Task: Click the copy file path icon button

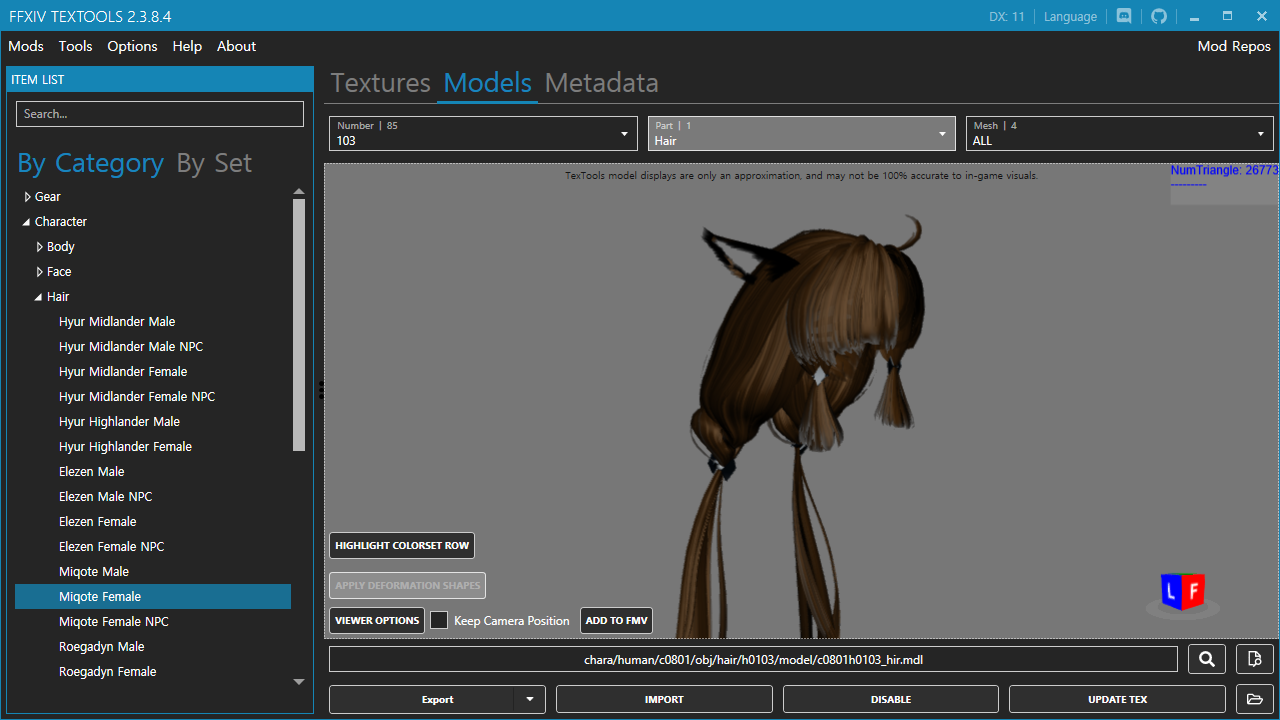Action: (x=1255, y=659)
